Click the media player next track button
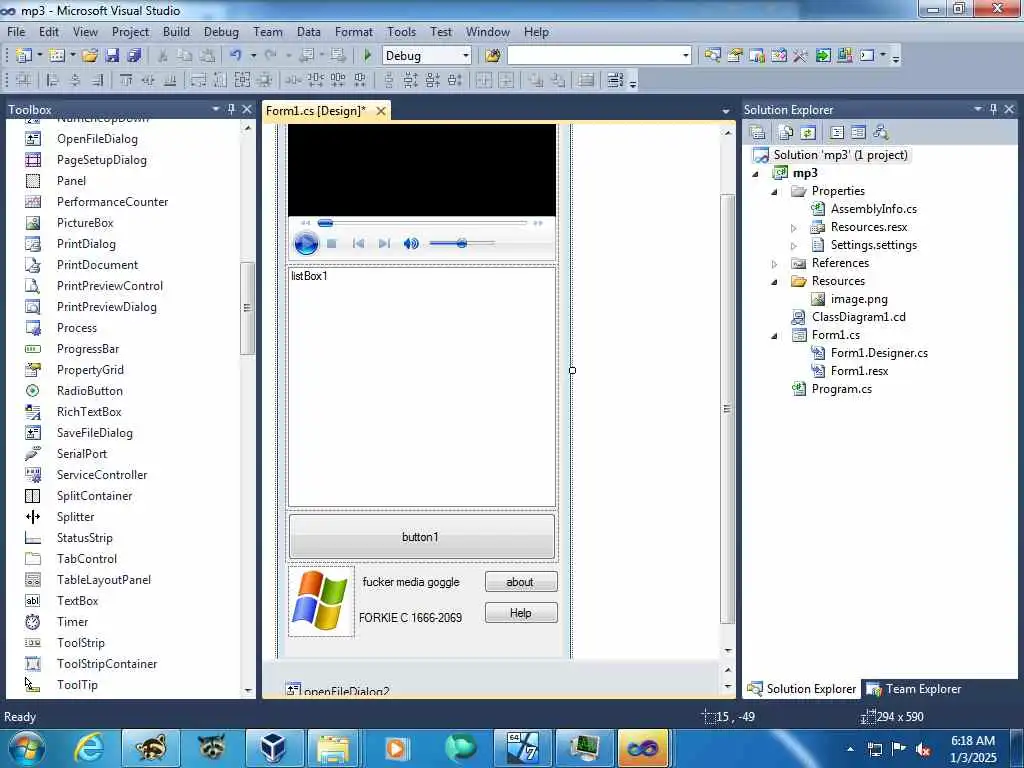This screenshot has width=1024, height=768. coord(384,244)
